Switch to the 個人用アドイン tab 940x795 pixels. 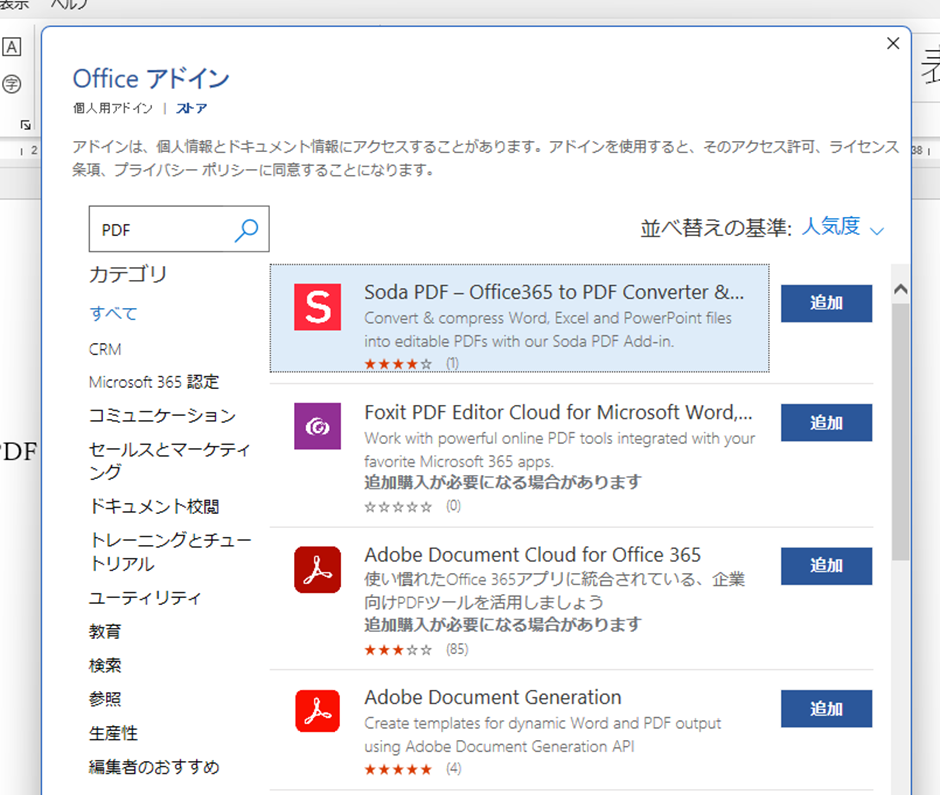point(113,109)
